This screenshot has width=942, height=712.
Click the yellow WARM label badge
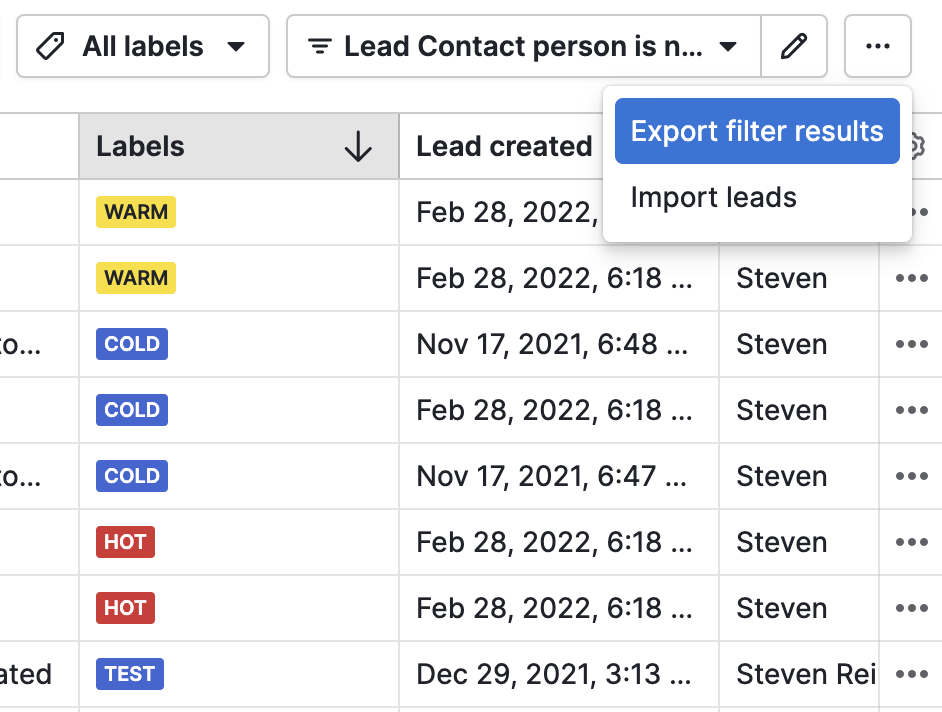(135, 212)
